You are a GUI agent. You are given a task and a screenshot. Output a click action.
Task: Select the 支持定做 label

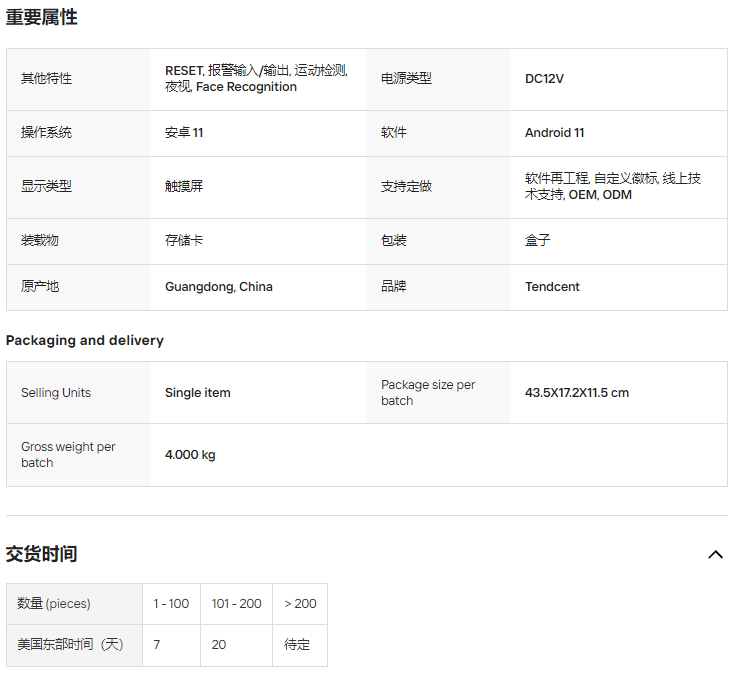click(406, 186)
